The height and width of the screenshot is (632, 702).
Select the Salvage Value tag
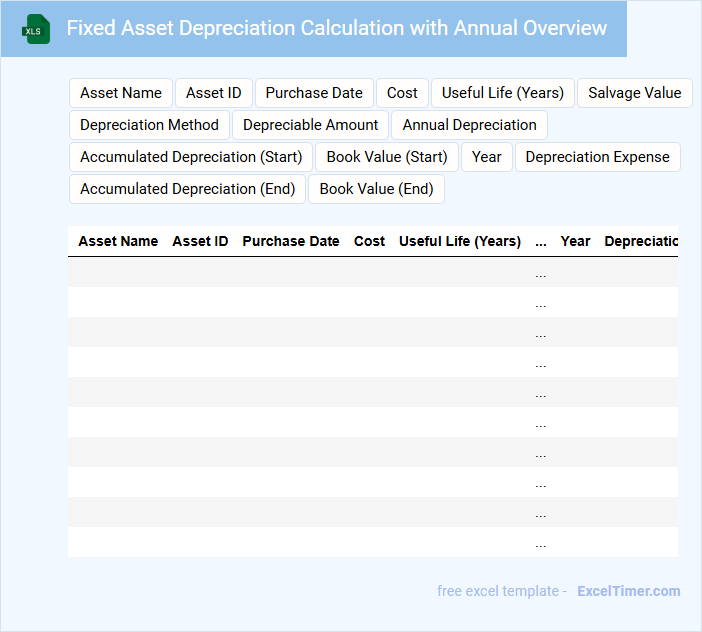634,93
